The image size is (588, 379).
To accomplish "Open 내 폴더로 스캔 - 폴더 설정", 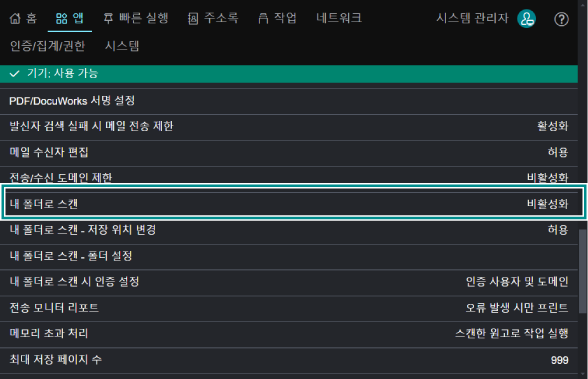I will point(289,257).
